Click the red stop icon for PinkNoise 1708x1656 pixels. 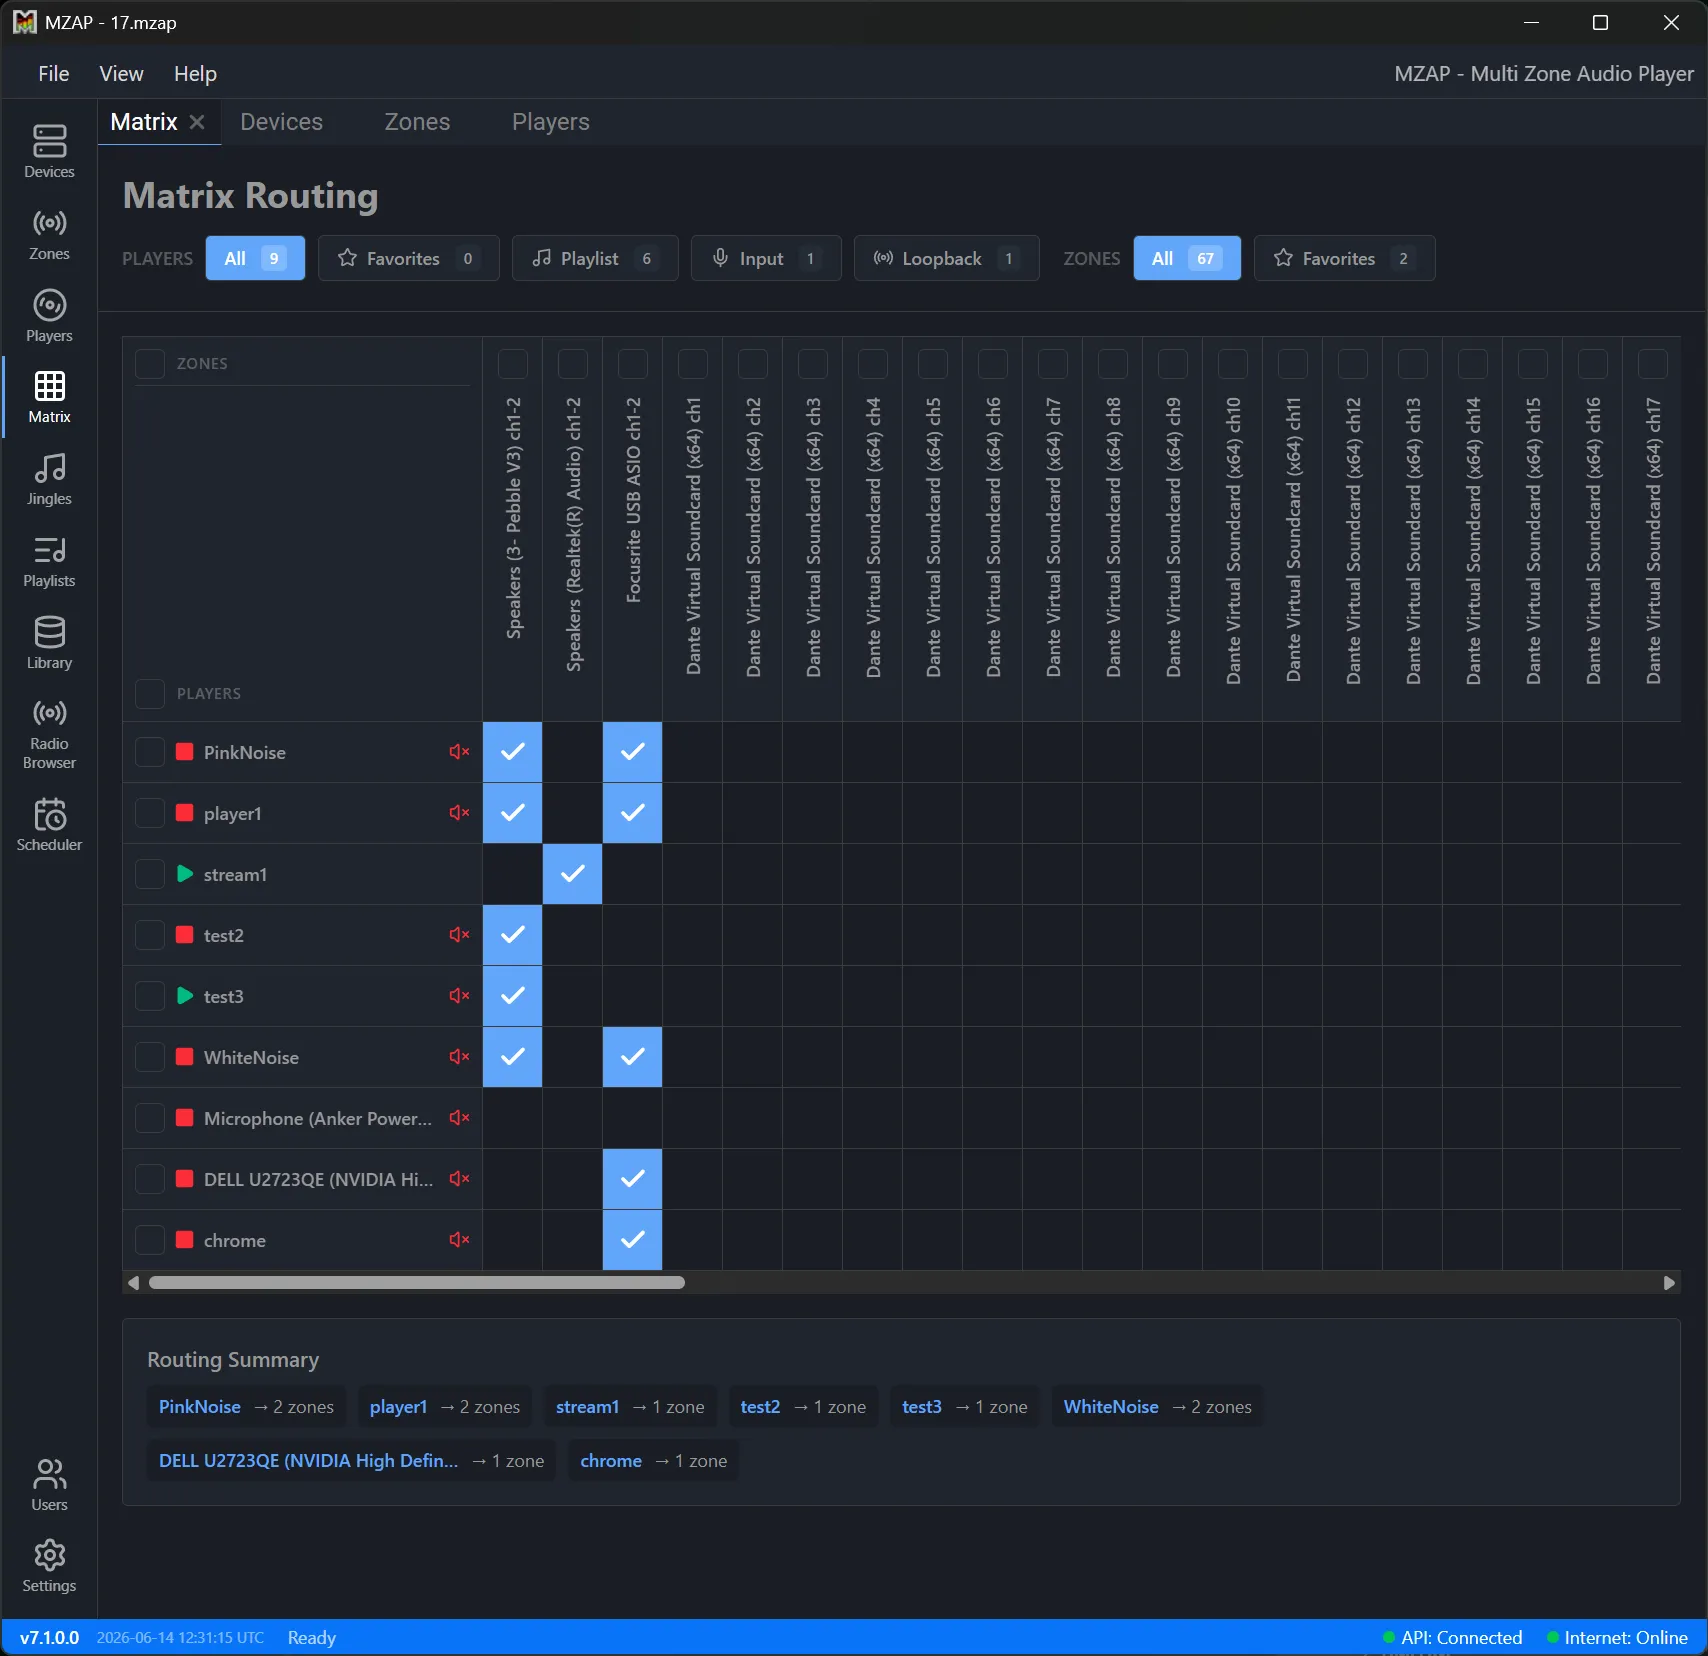(185, 752)
